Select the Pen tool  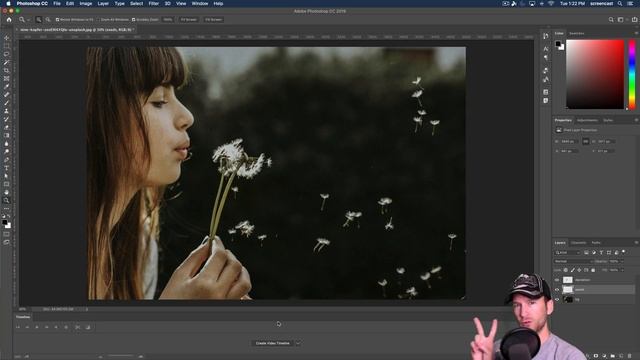pos(7,160)
